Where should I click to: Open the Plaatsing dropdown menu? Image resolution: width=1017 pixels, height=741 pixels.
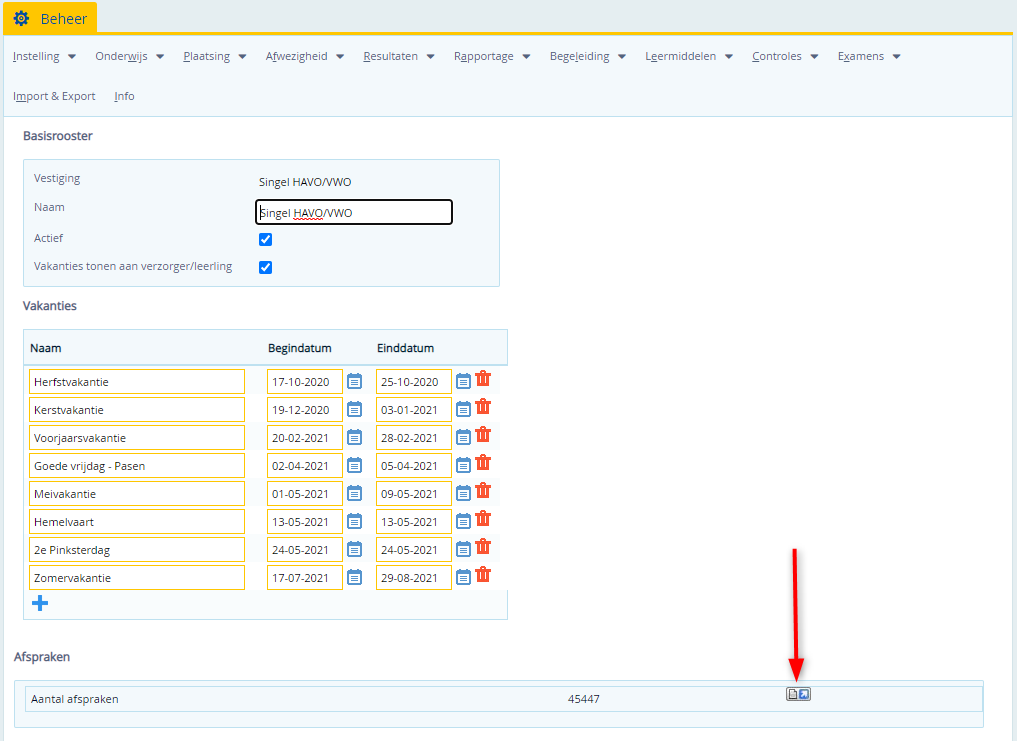pyautogui.click(x=215, y=56)
